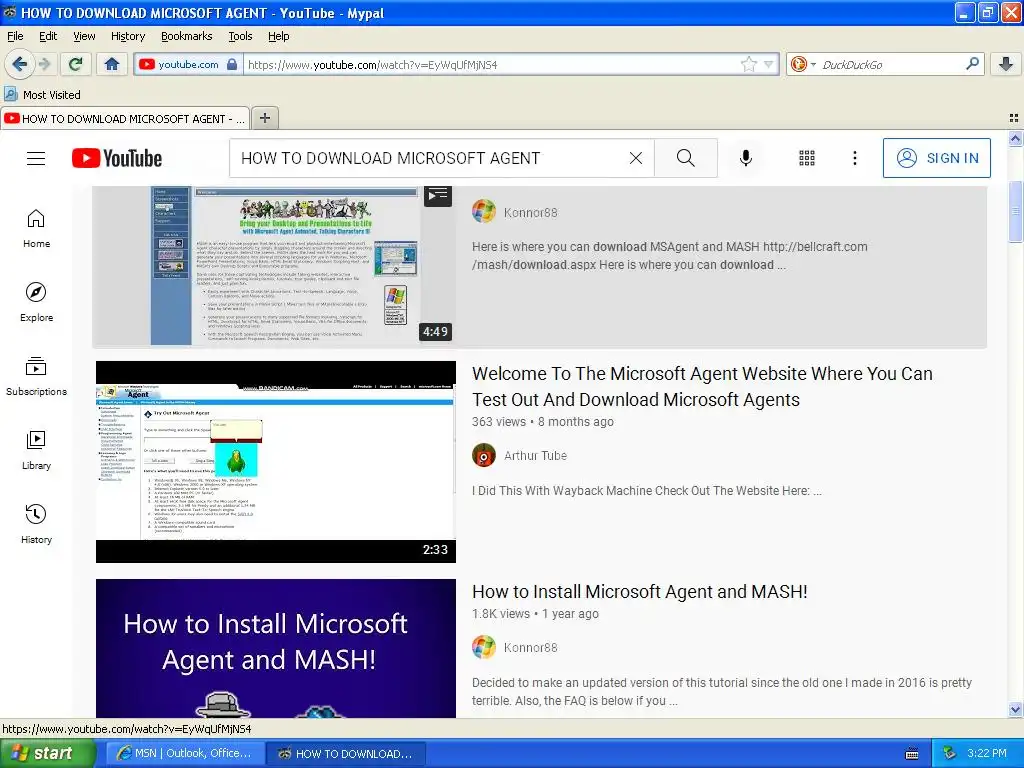Search by voice with the microphone icon
1024x768 pixels.
pos(746,158)
